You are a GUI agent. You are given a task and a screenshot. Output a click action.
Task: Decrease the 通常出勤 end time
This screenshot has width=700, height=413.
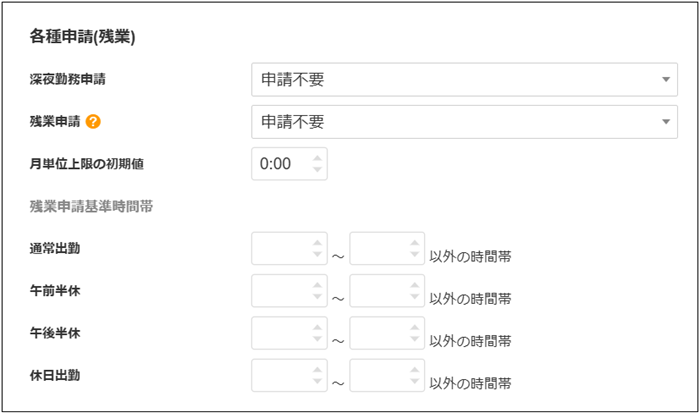[416, 254]
